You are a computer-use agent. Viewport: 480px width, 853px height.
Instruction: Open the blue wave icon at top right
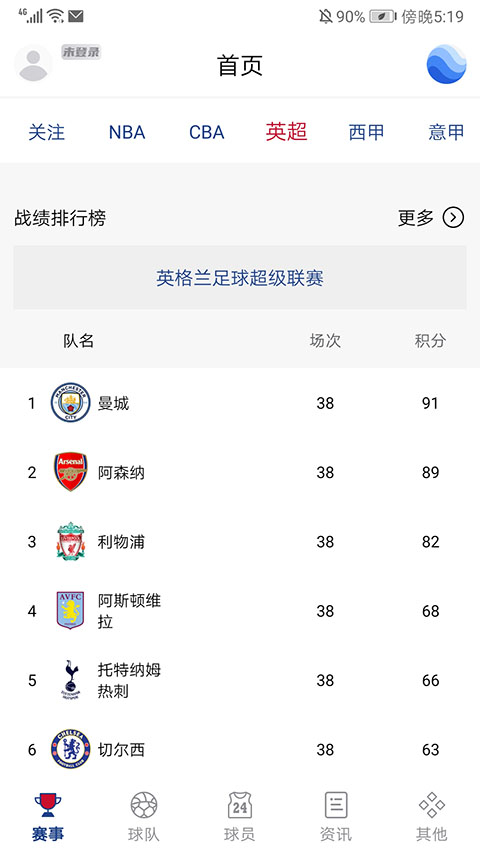point(446,64)
